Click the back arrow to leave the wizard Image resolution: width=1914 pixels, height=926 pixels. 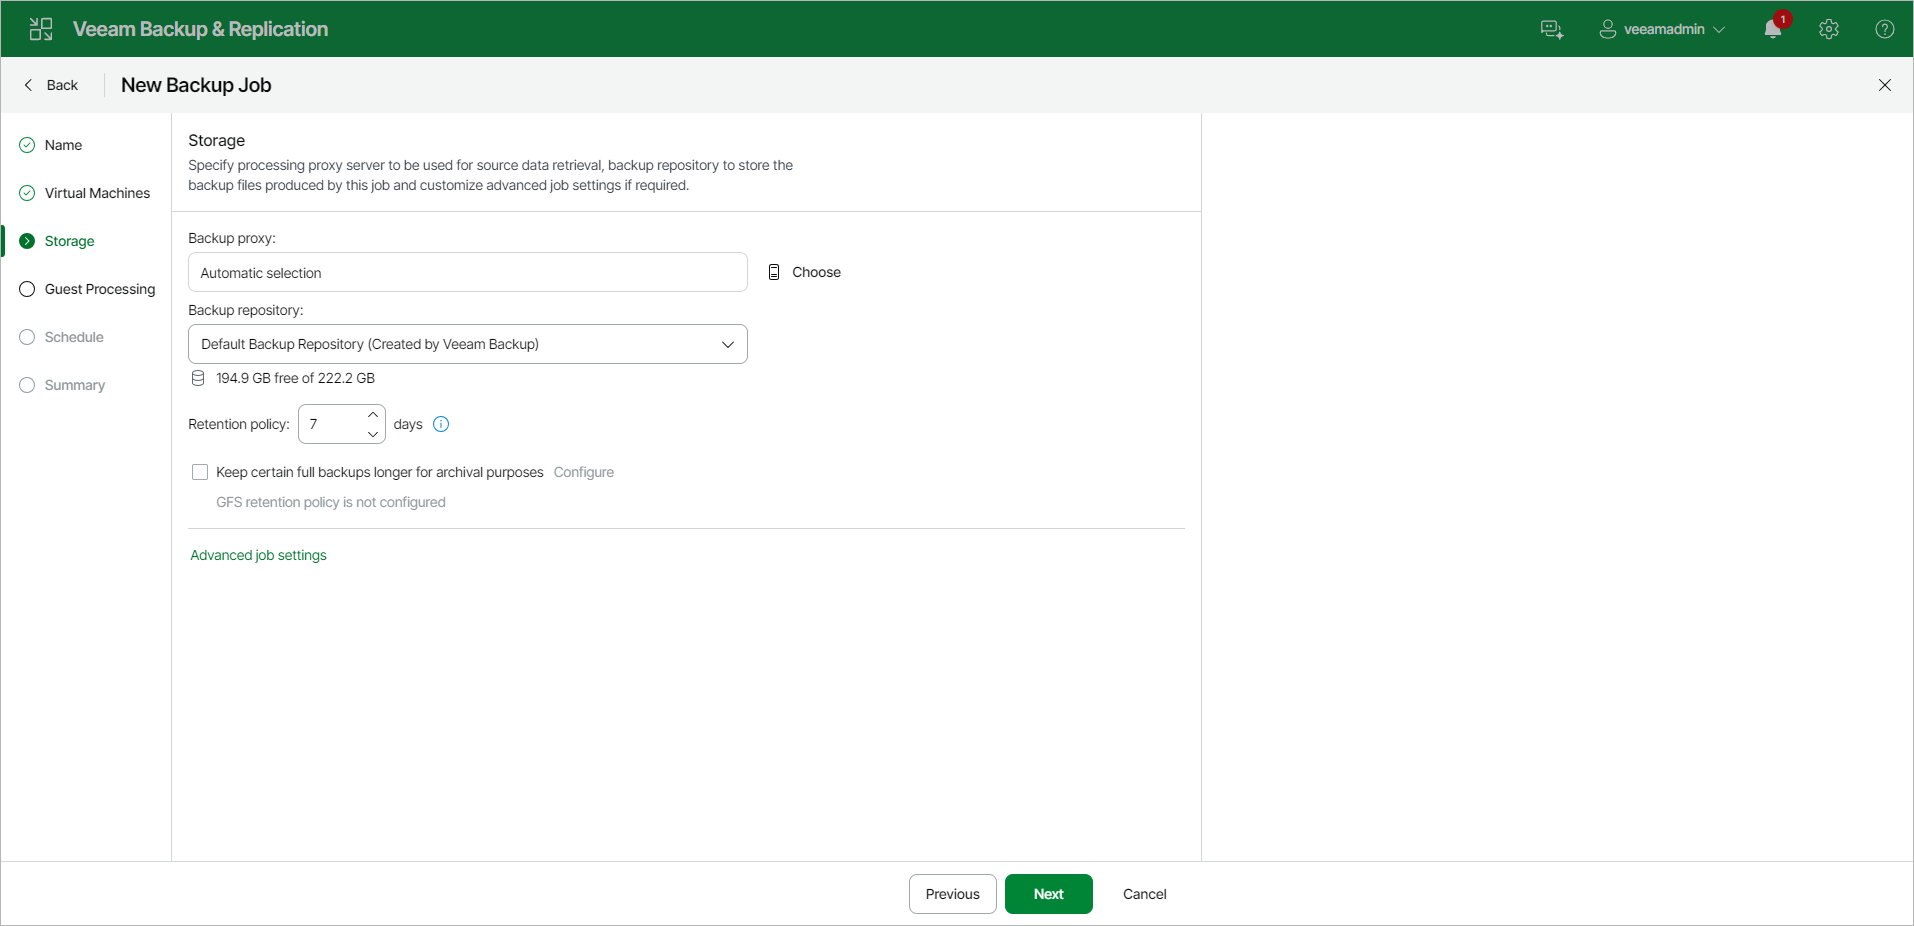click(x=29, y=85)
